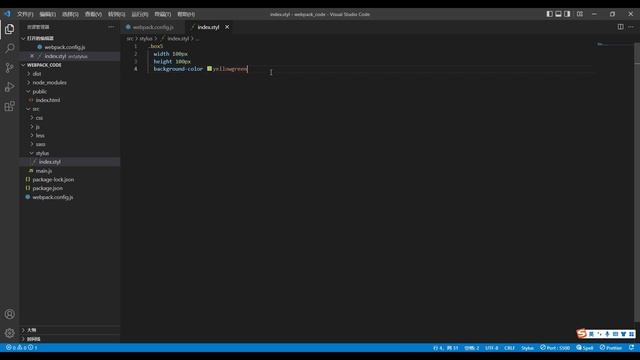Viewport: 640px width, 360px height.
Task: Change the UTF-8 encoding setting
Action: click(491, 348)
